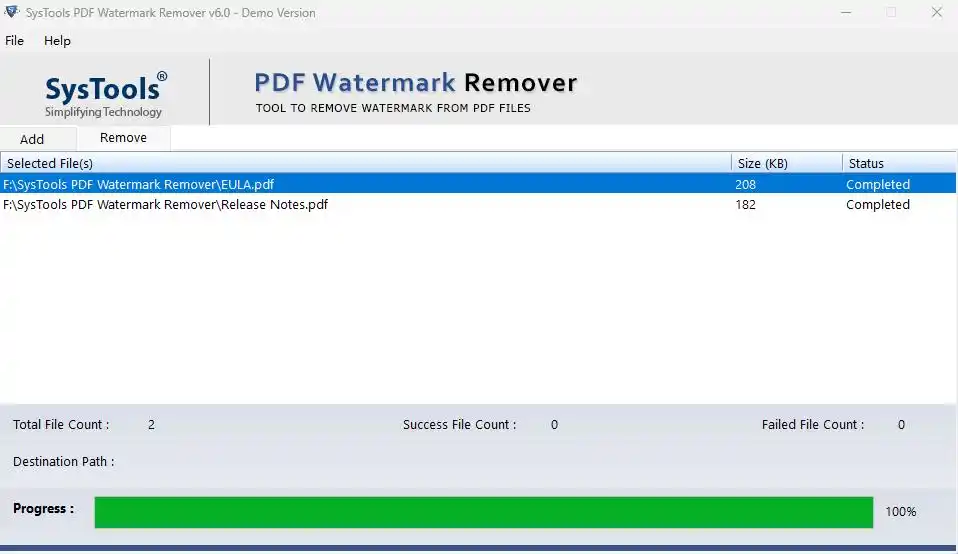Viewport: 958px width, 554px height.
Task: Open the File menu
Action: pyautogui.click(x=15, y=41)
